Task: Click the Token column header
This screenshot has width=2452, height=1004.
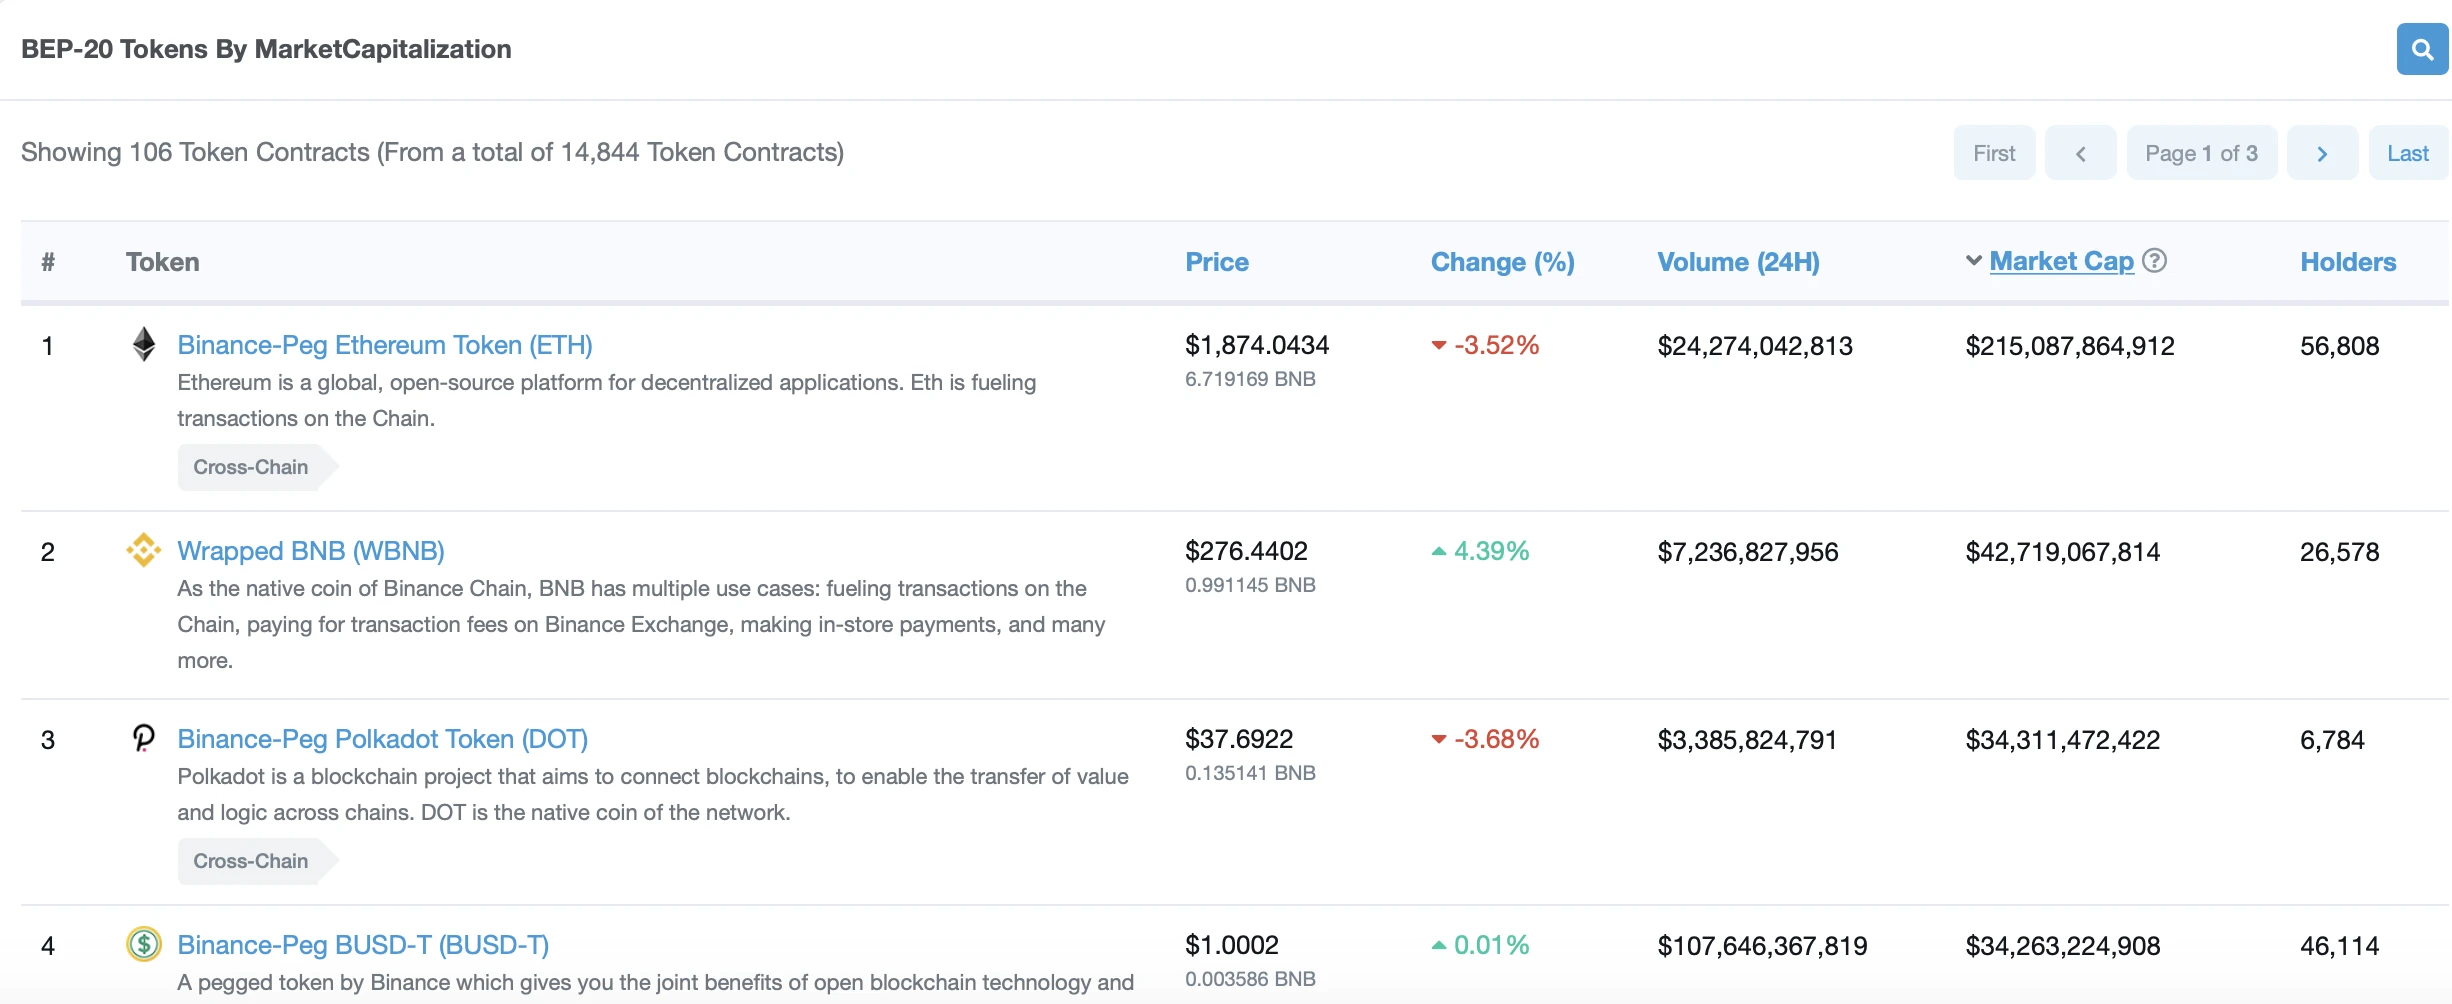Action: point(163,262)
